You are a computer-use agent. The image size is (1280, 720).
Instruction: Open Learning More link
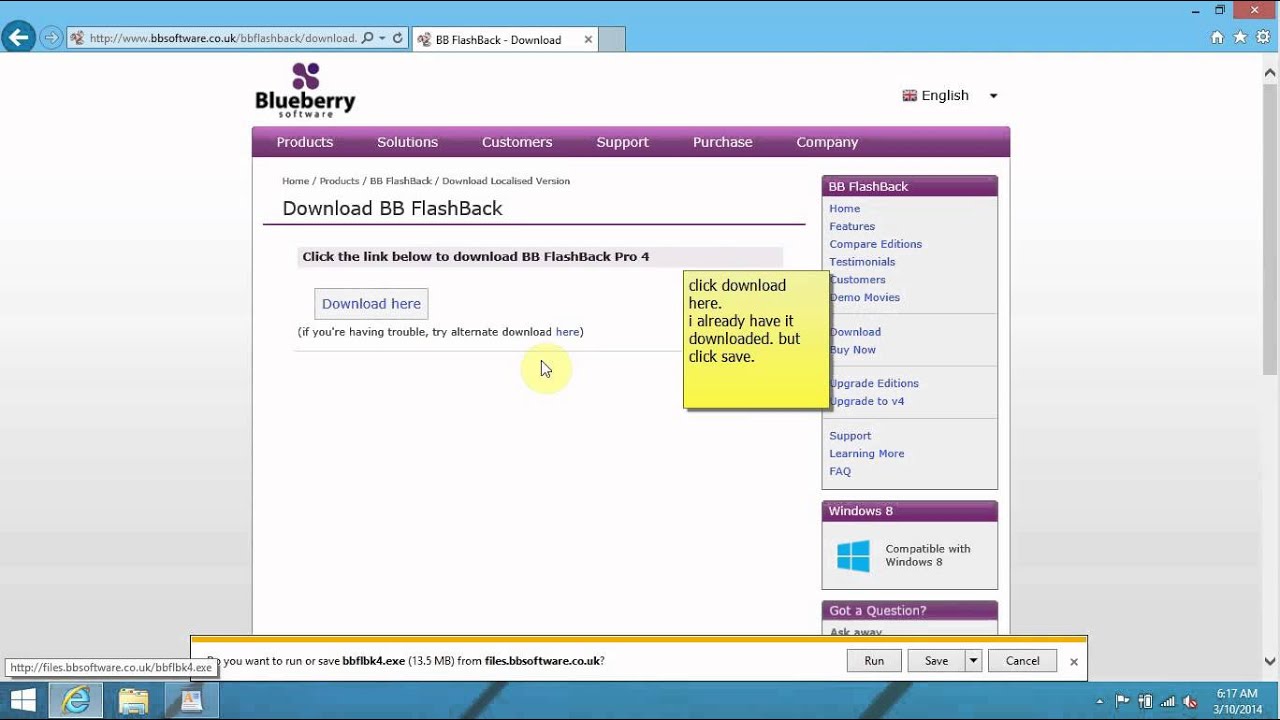click(x=866, y=454)
